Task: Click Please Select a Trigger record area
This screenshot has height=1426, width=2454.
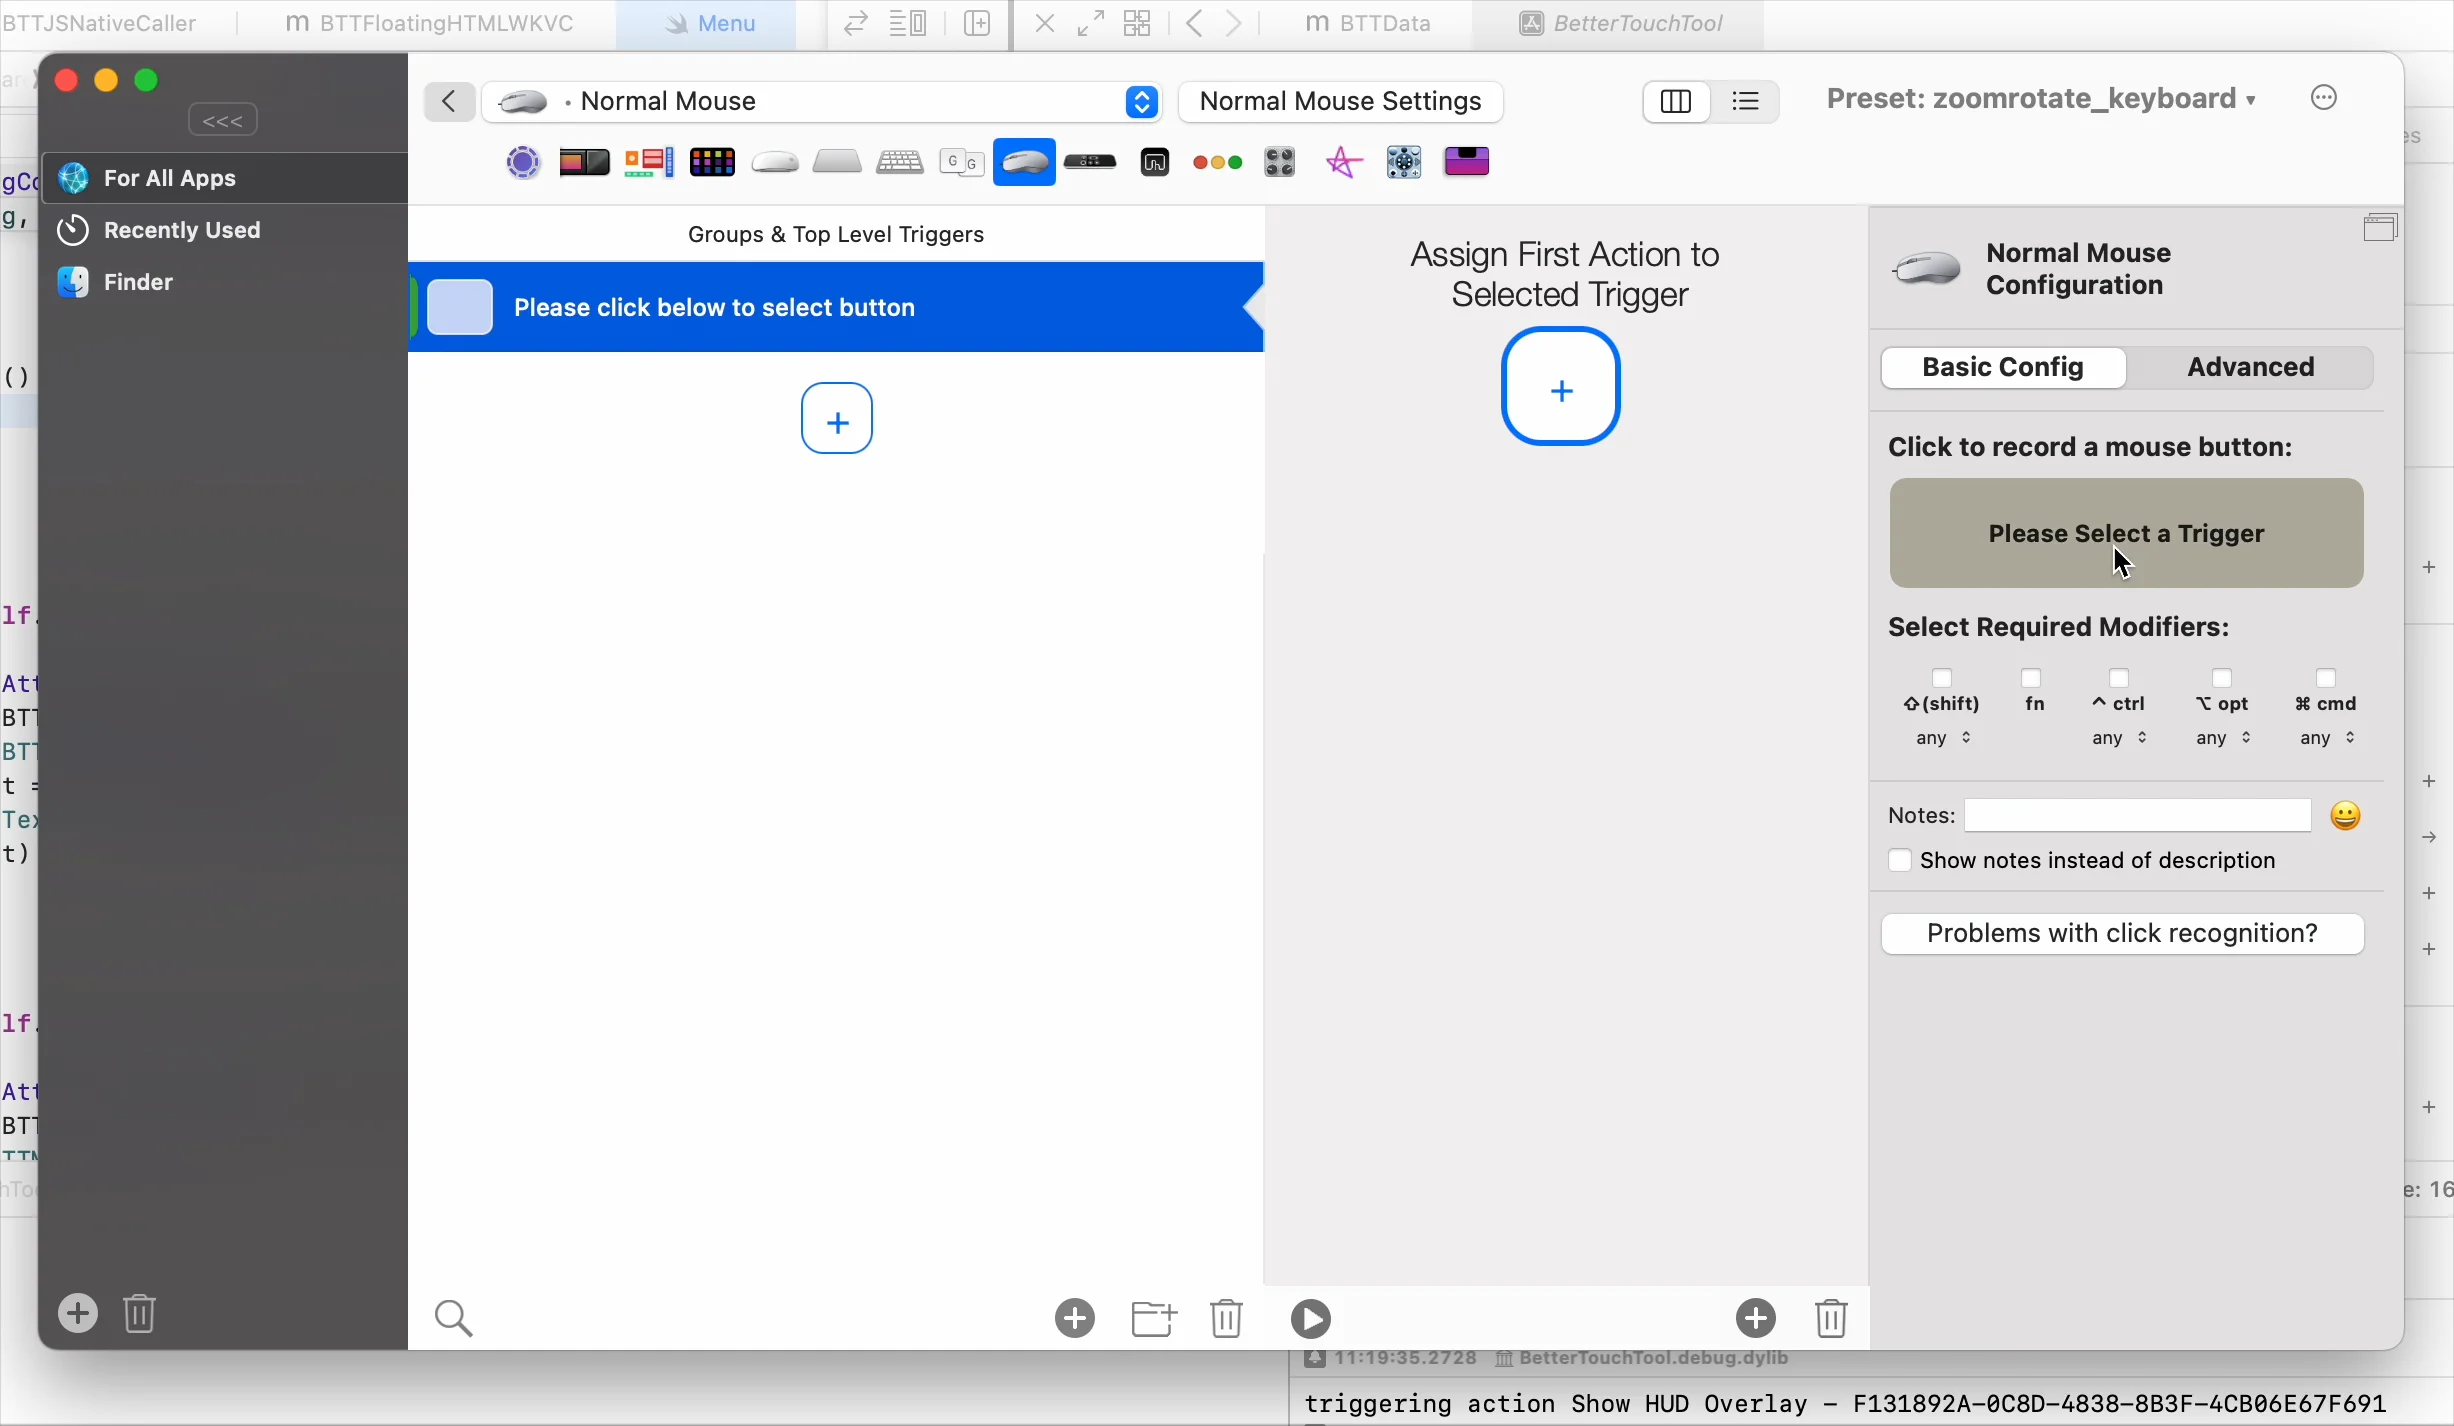Action: click(x=2127, y=534)
